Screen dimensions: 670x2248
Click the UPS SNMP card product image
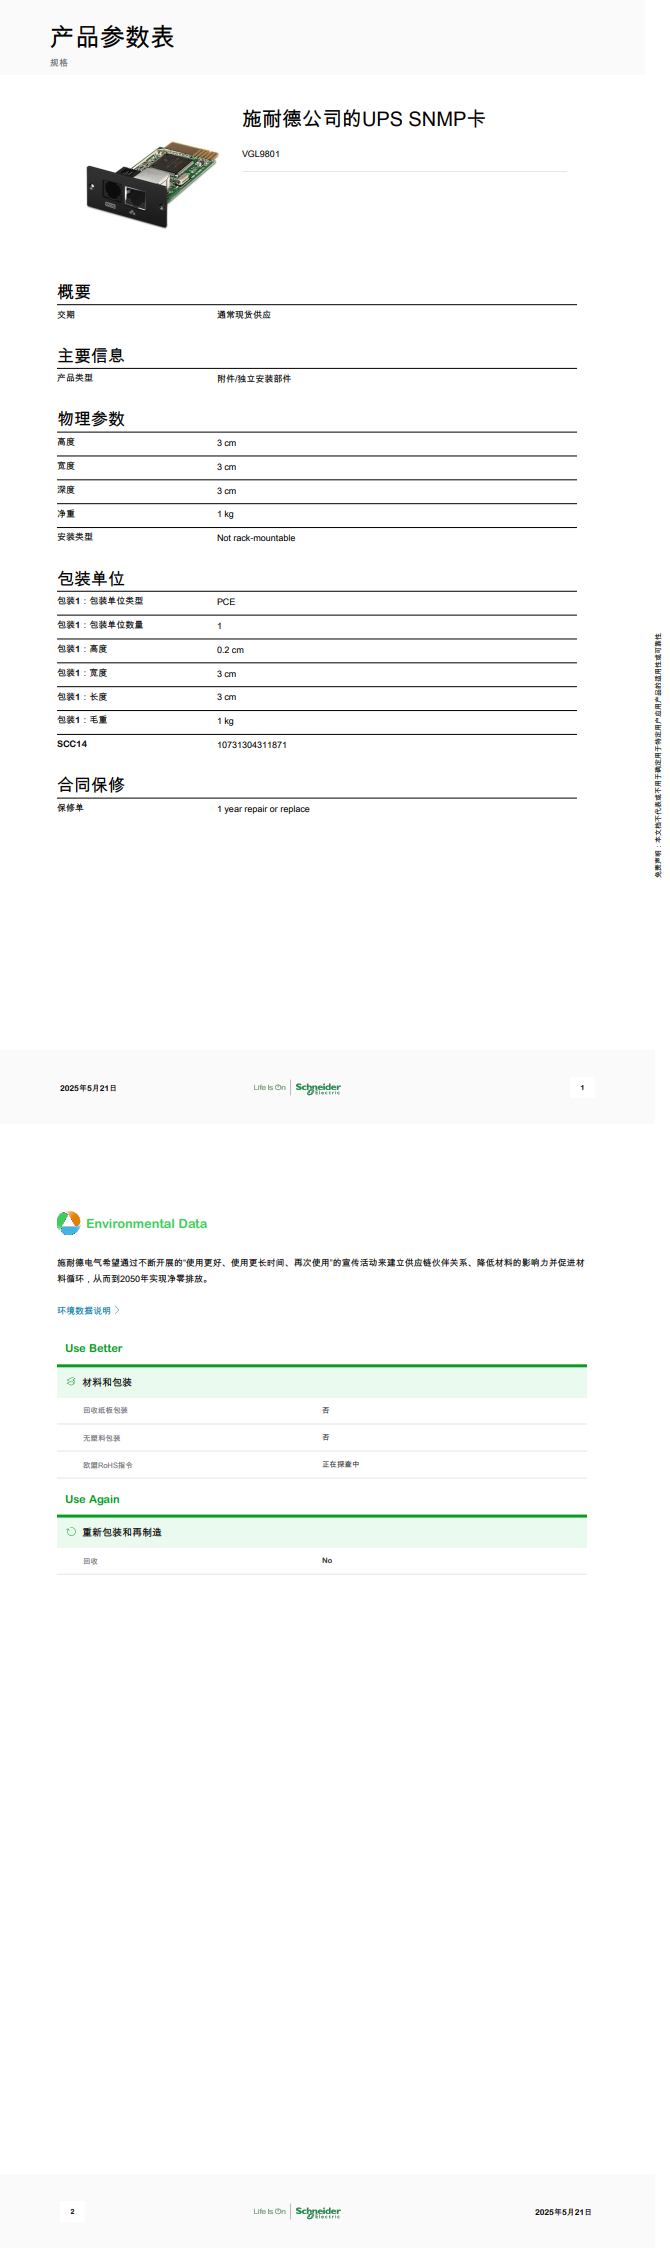click(151, 185)
